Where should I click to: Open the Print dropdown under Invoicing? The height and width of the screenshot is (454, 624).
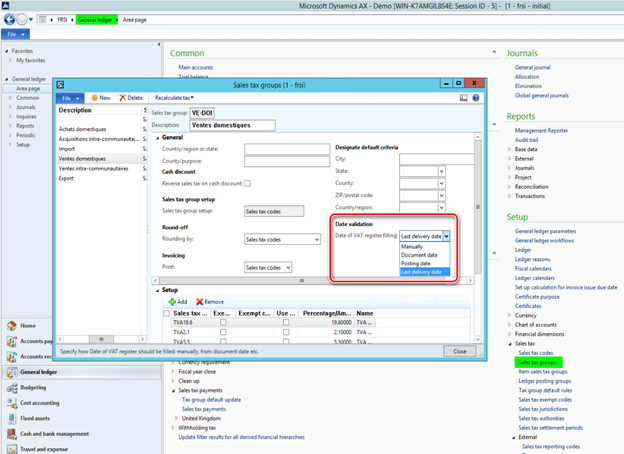point(288,268)
